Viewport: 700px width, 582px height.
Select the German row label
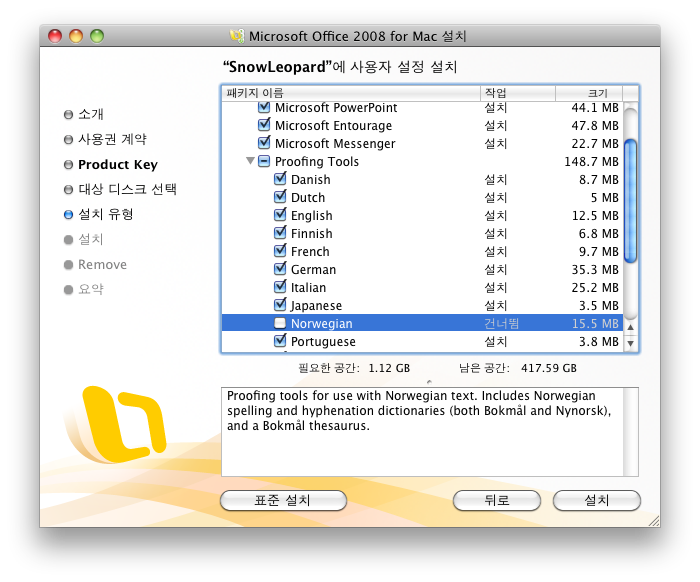(313, 270)
